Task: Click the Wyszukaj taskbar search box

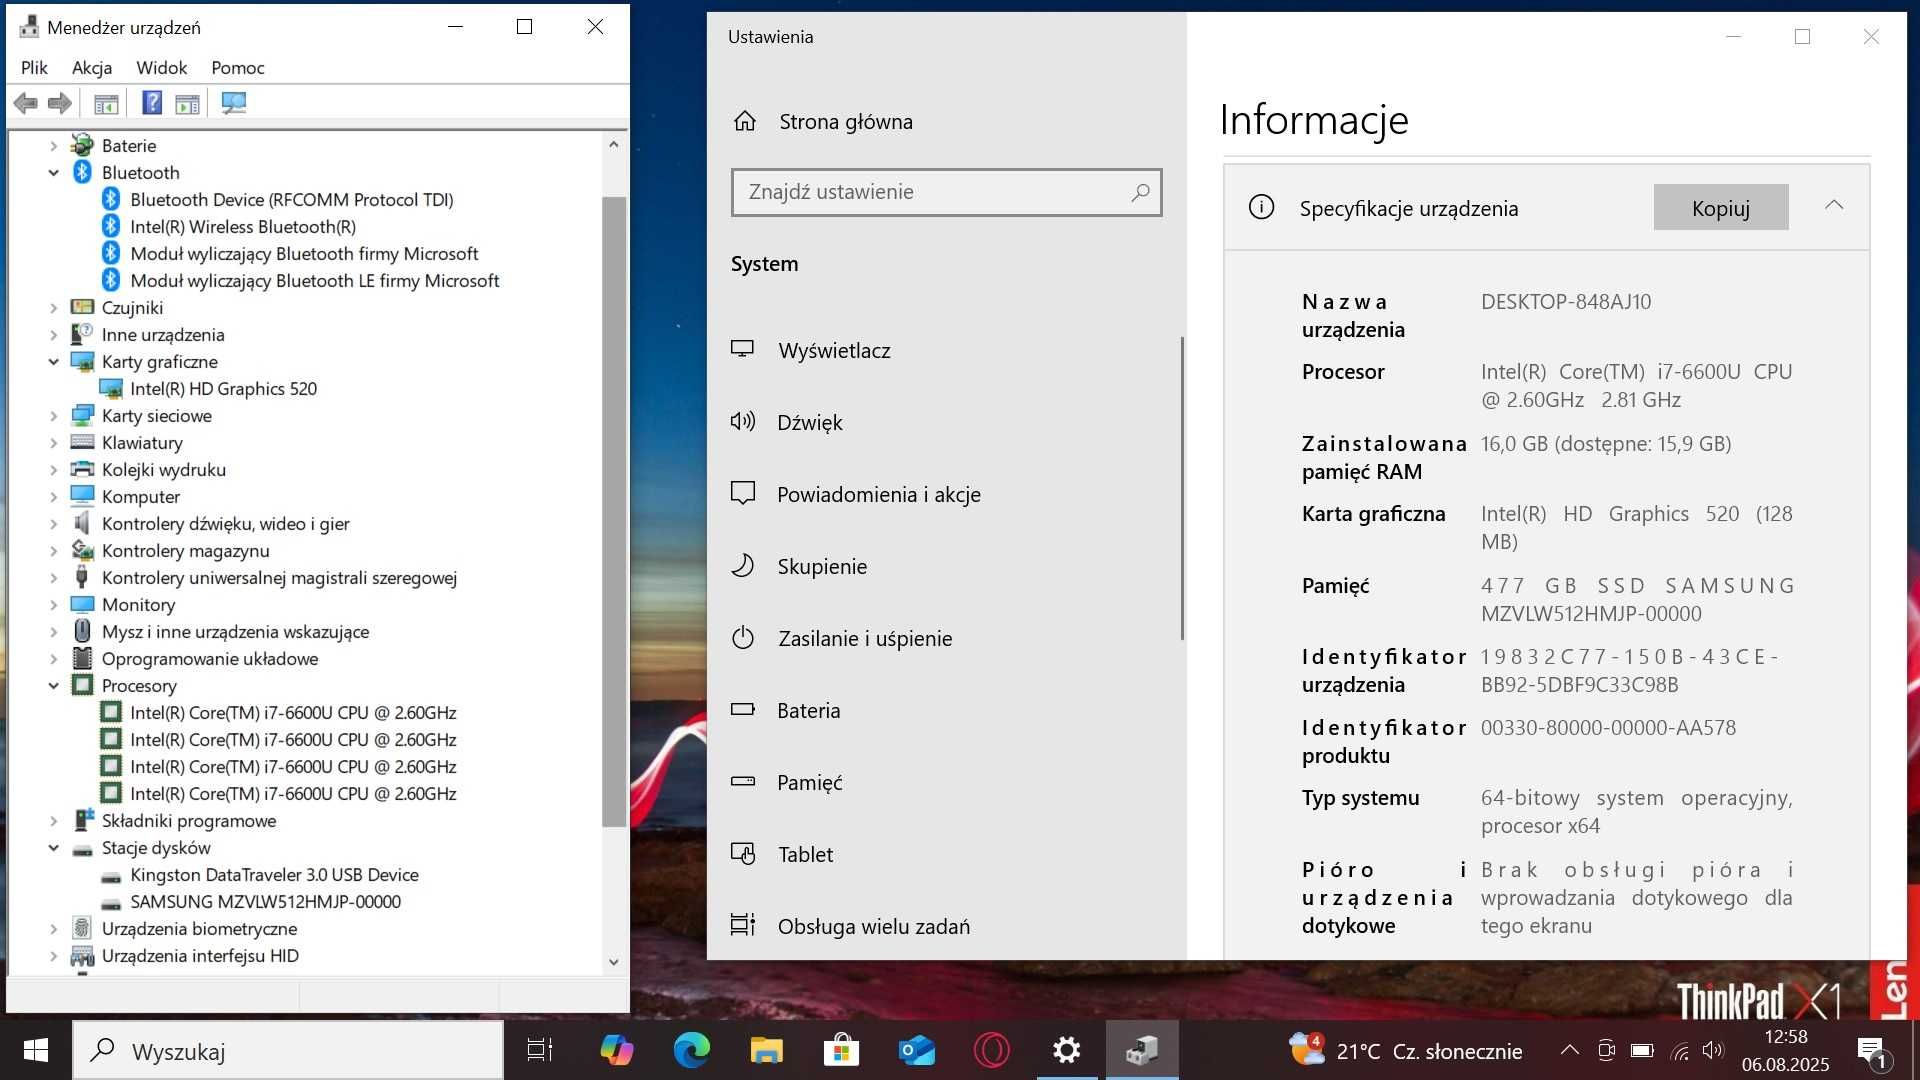Action: coord(288,1050)
